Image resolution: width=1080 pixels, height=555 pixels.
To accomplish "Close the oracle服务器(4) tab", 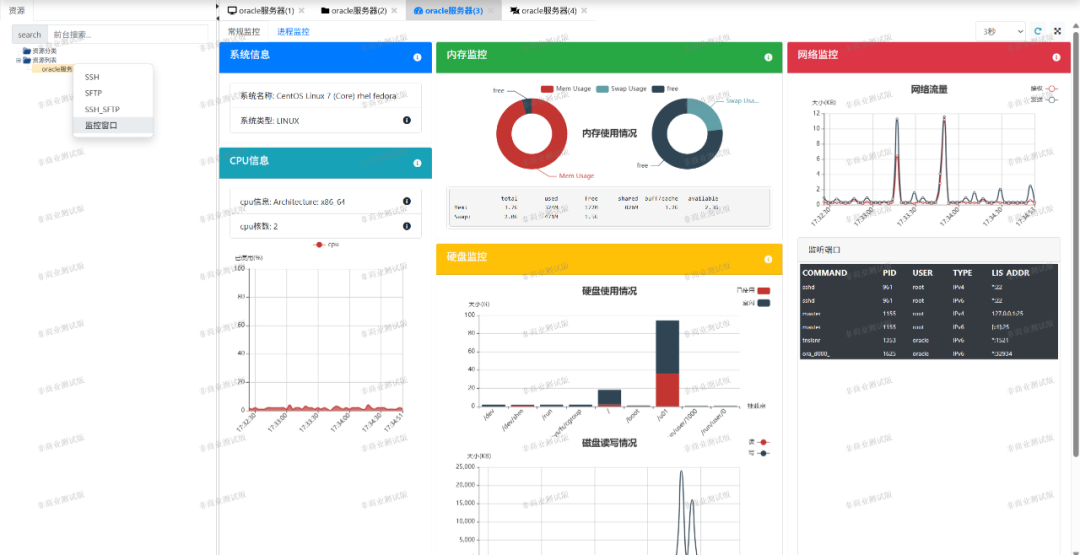I will 584,11.
